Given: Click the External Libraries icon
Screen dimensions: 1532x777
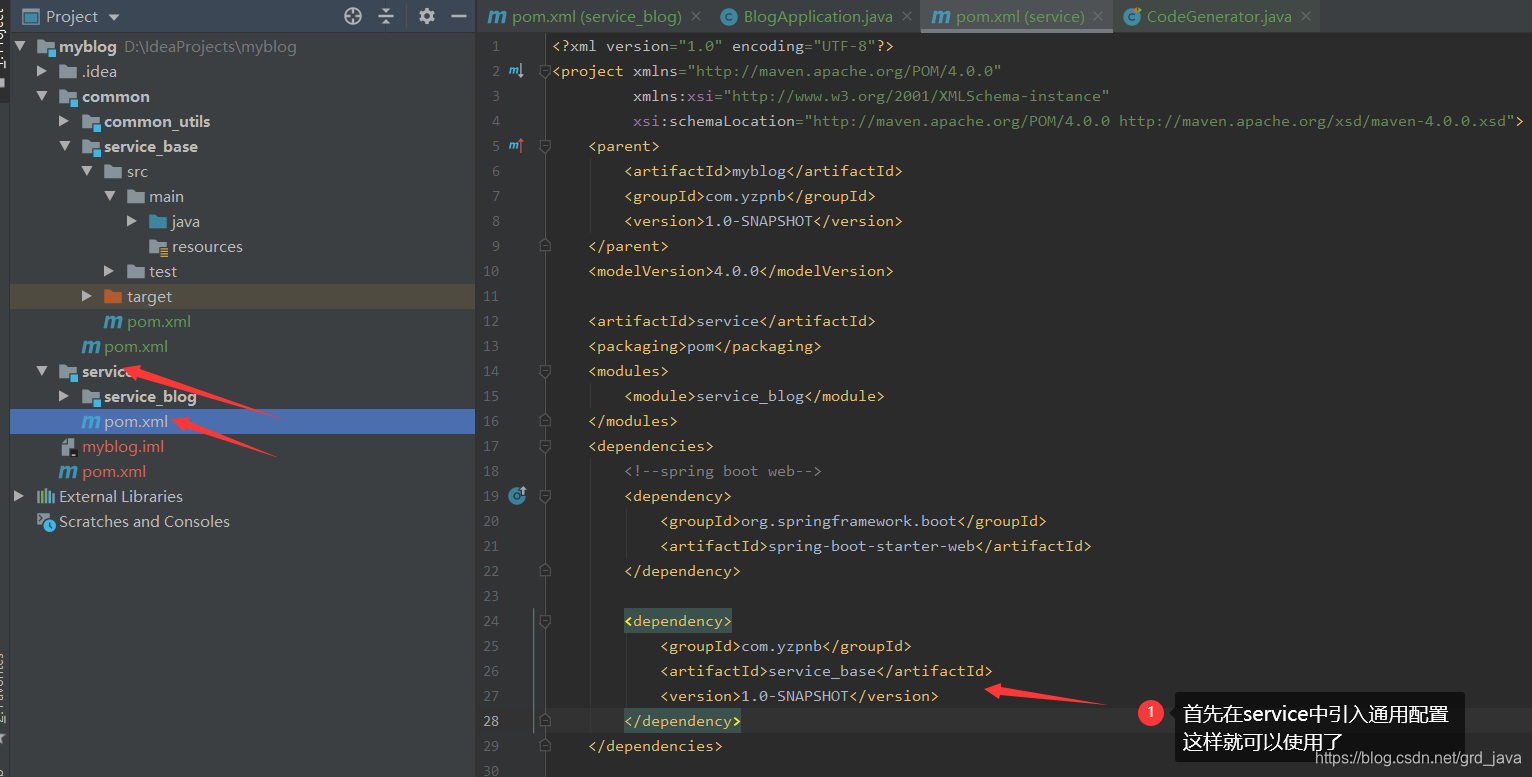Looking at the screenshot, I should [46, 496].
